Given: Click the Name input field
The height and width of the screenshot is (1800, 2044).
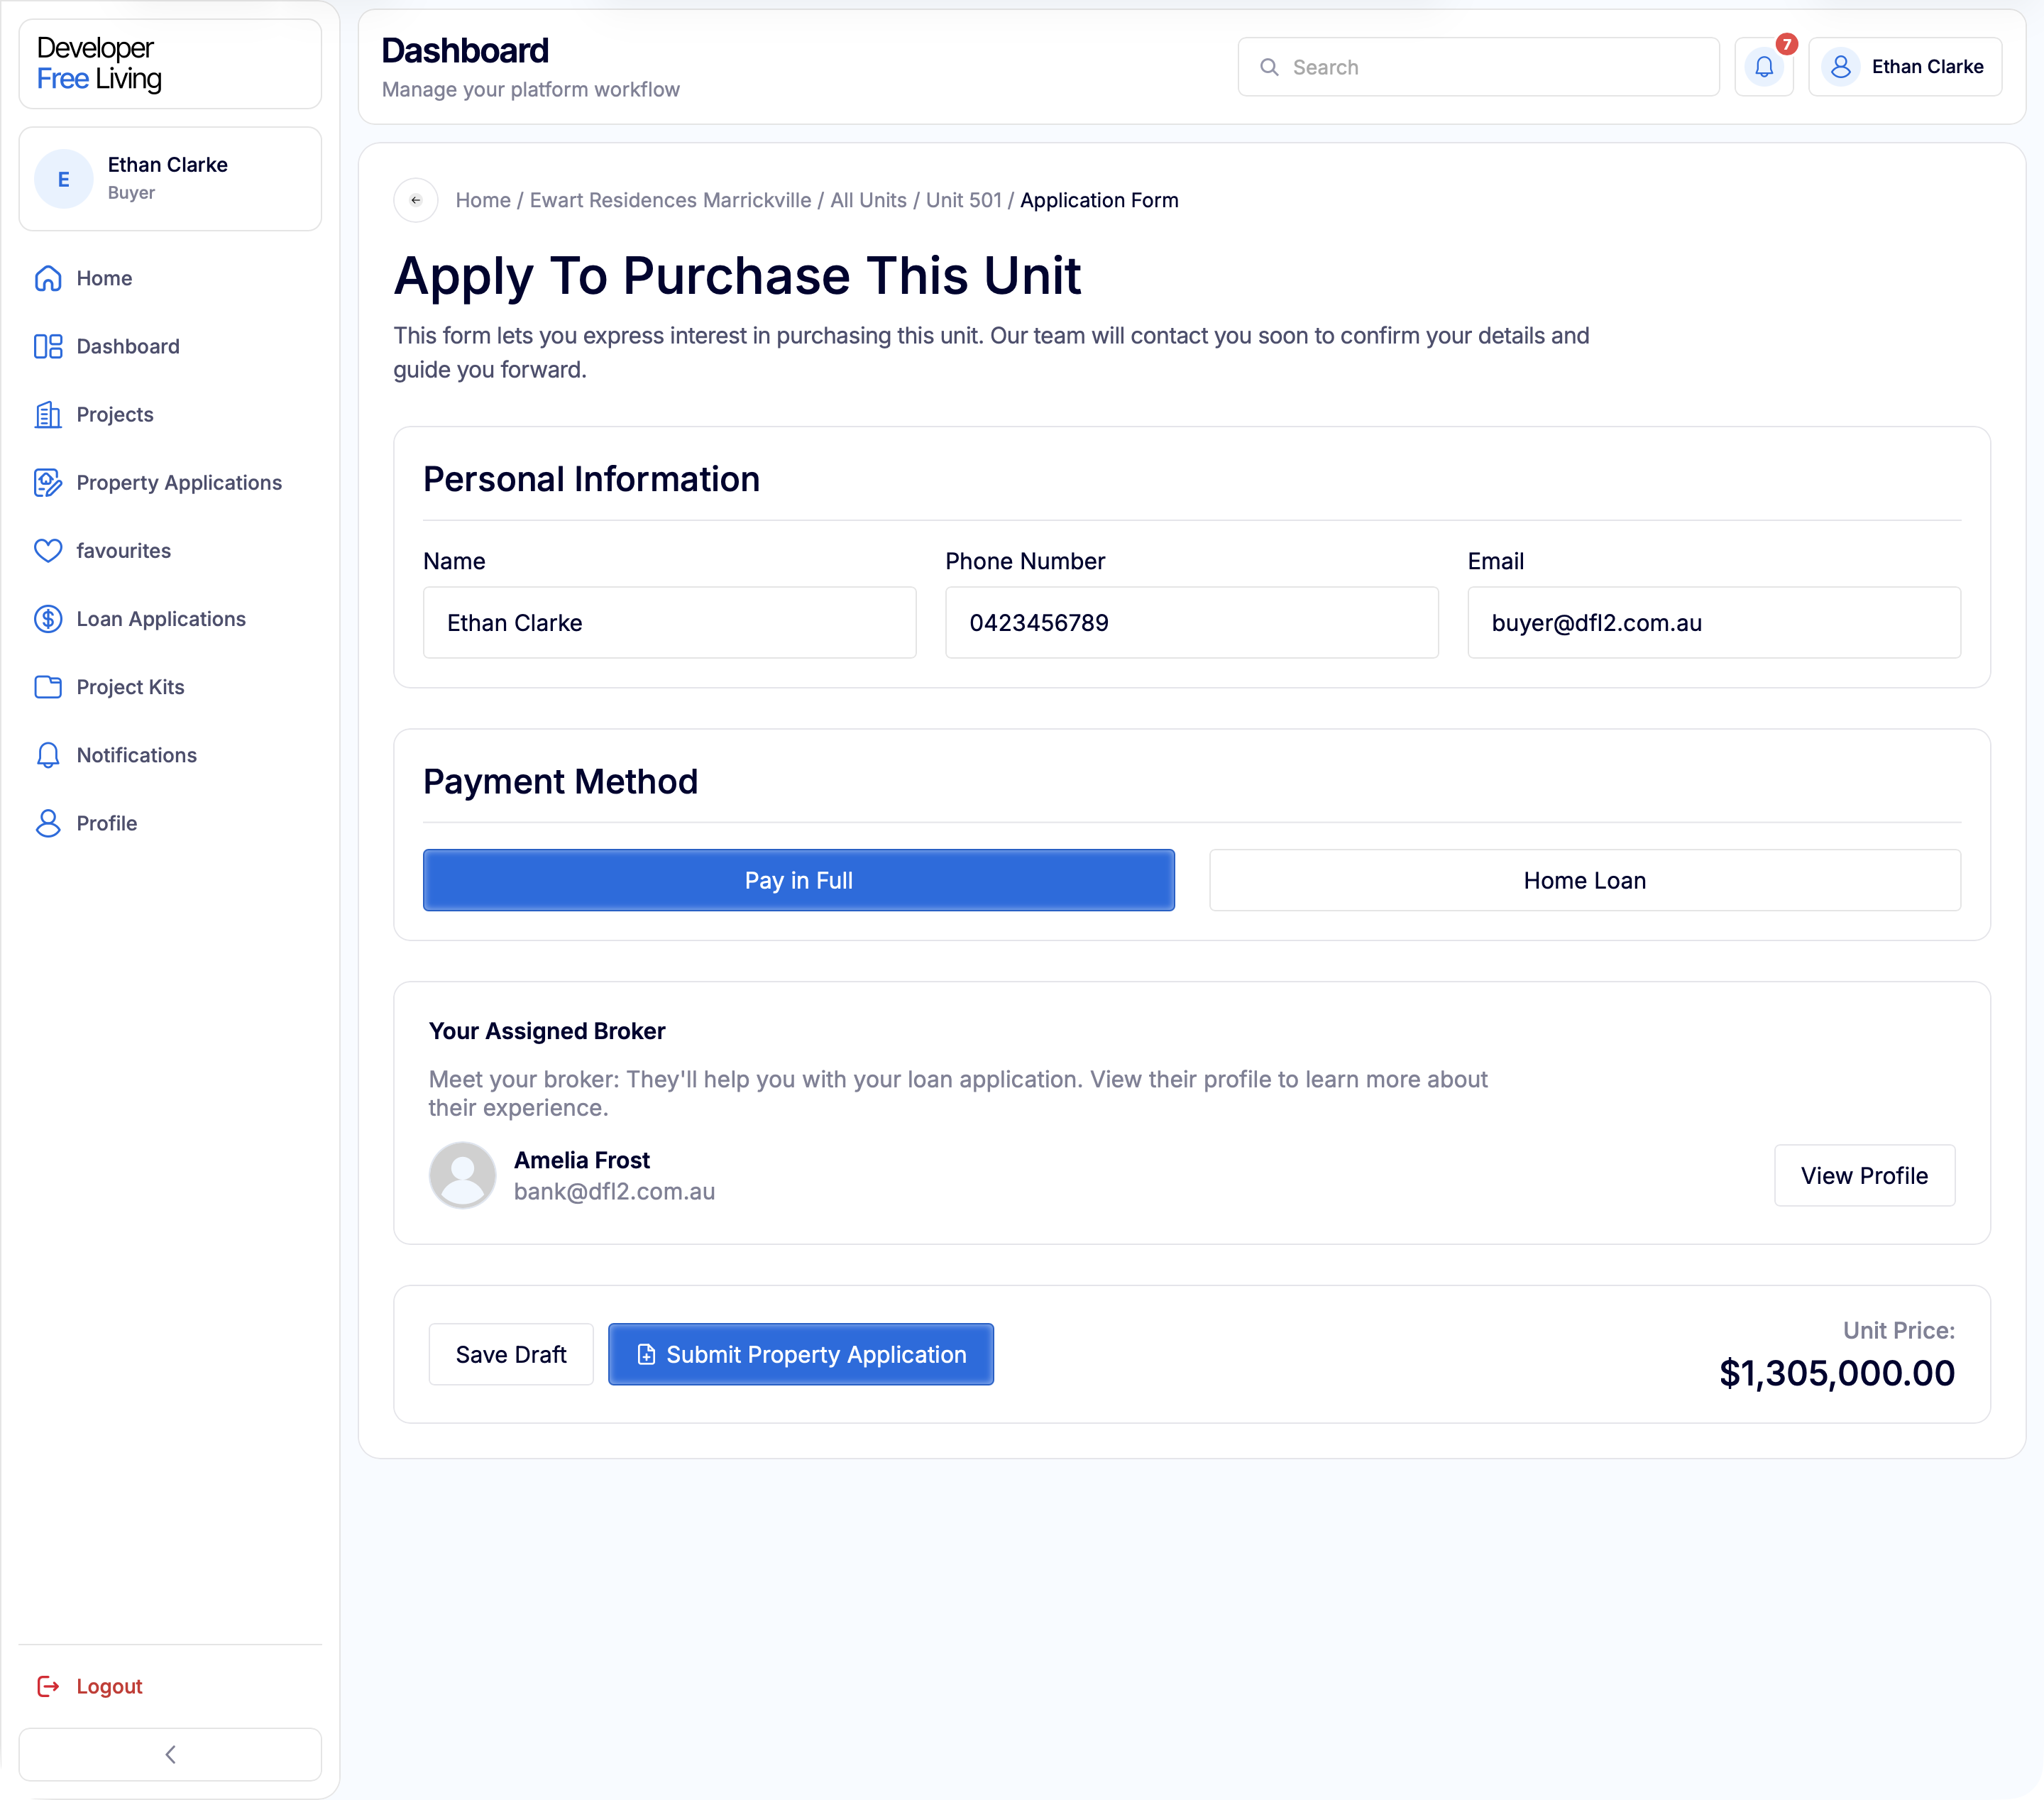Looking at the screenshot, I should [669, 622].
